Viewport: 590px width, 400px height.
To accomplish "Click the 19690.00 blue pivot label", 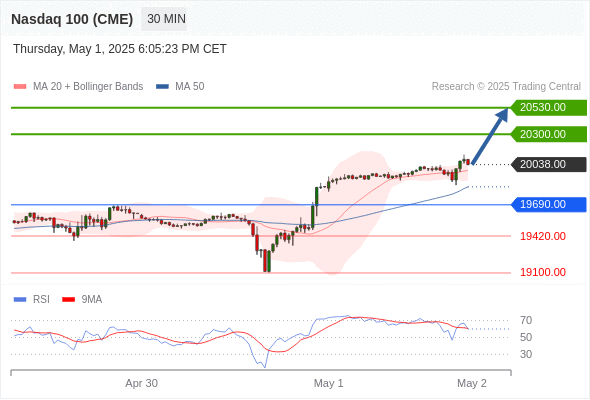I will pos(549,204).
